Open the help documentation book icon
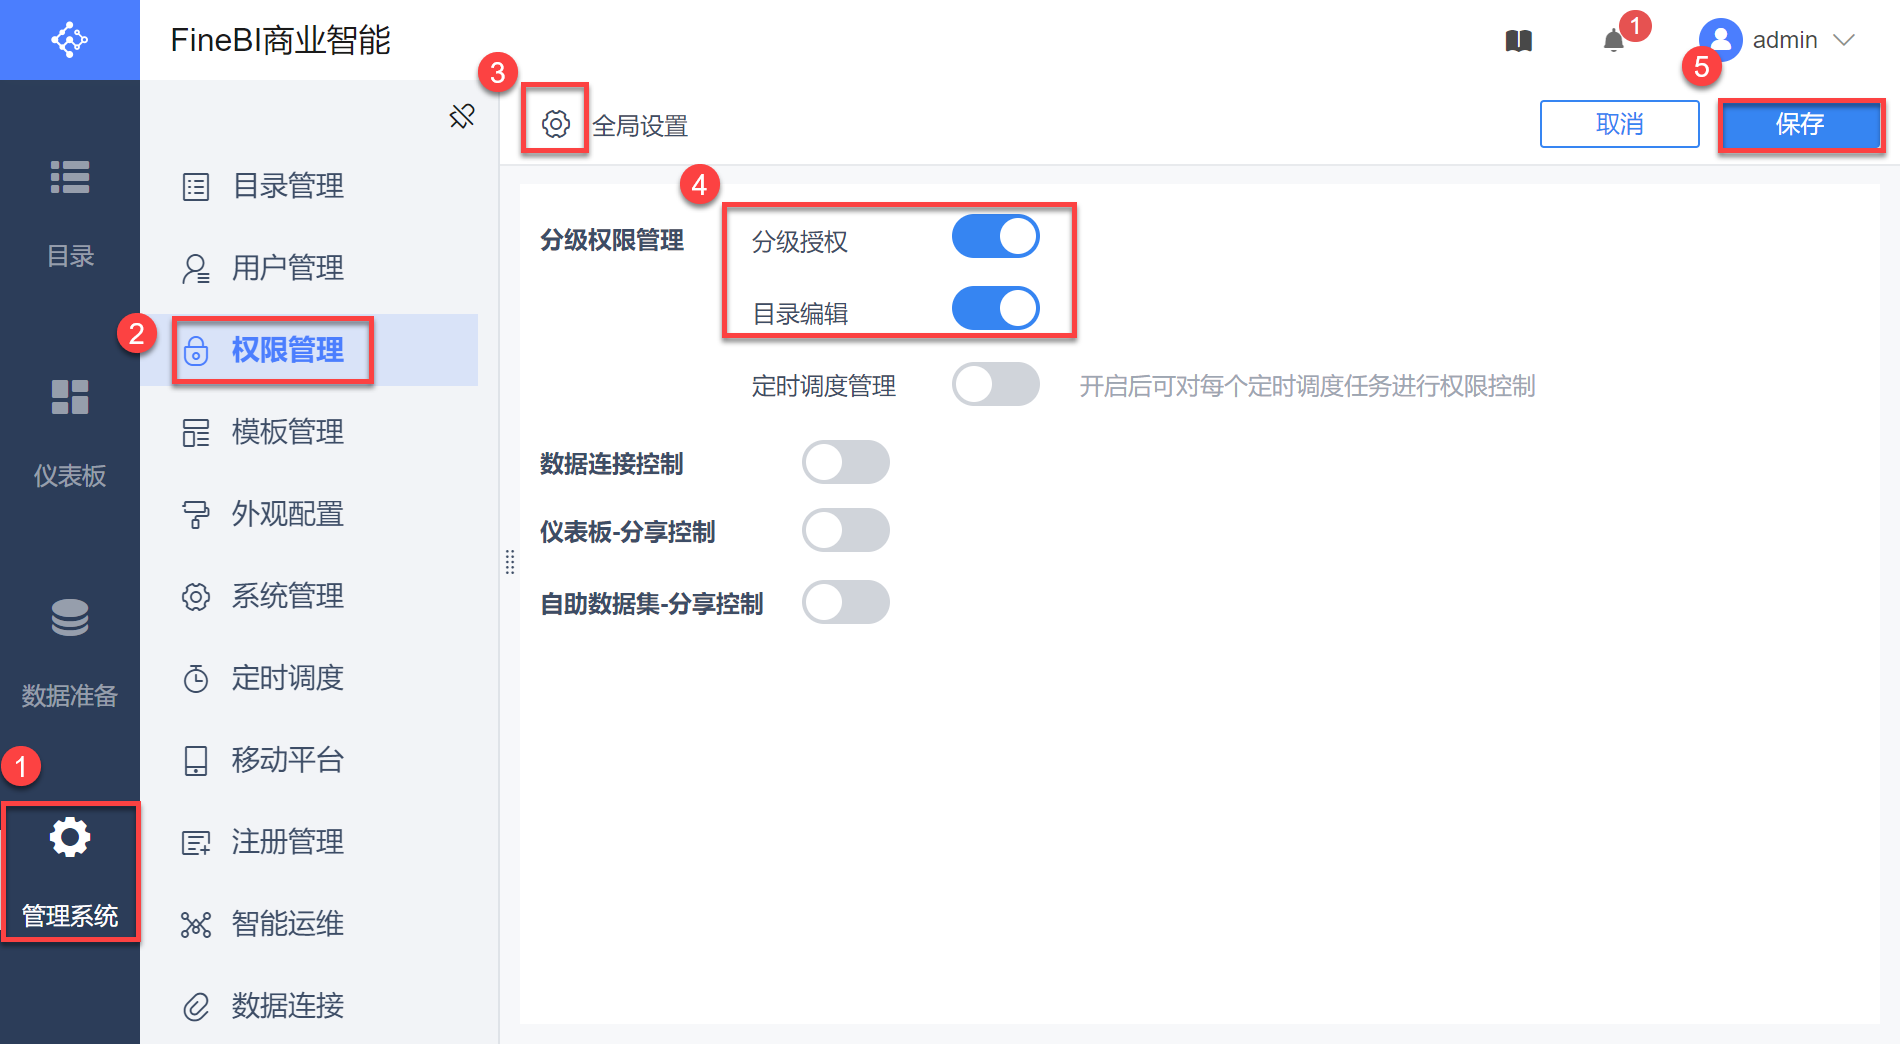Image resolution: width=1900 pixels, height=1044 pixels. pyautogui.click(x=1518, y=41)
